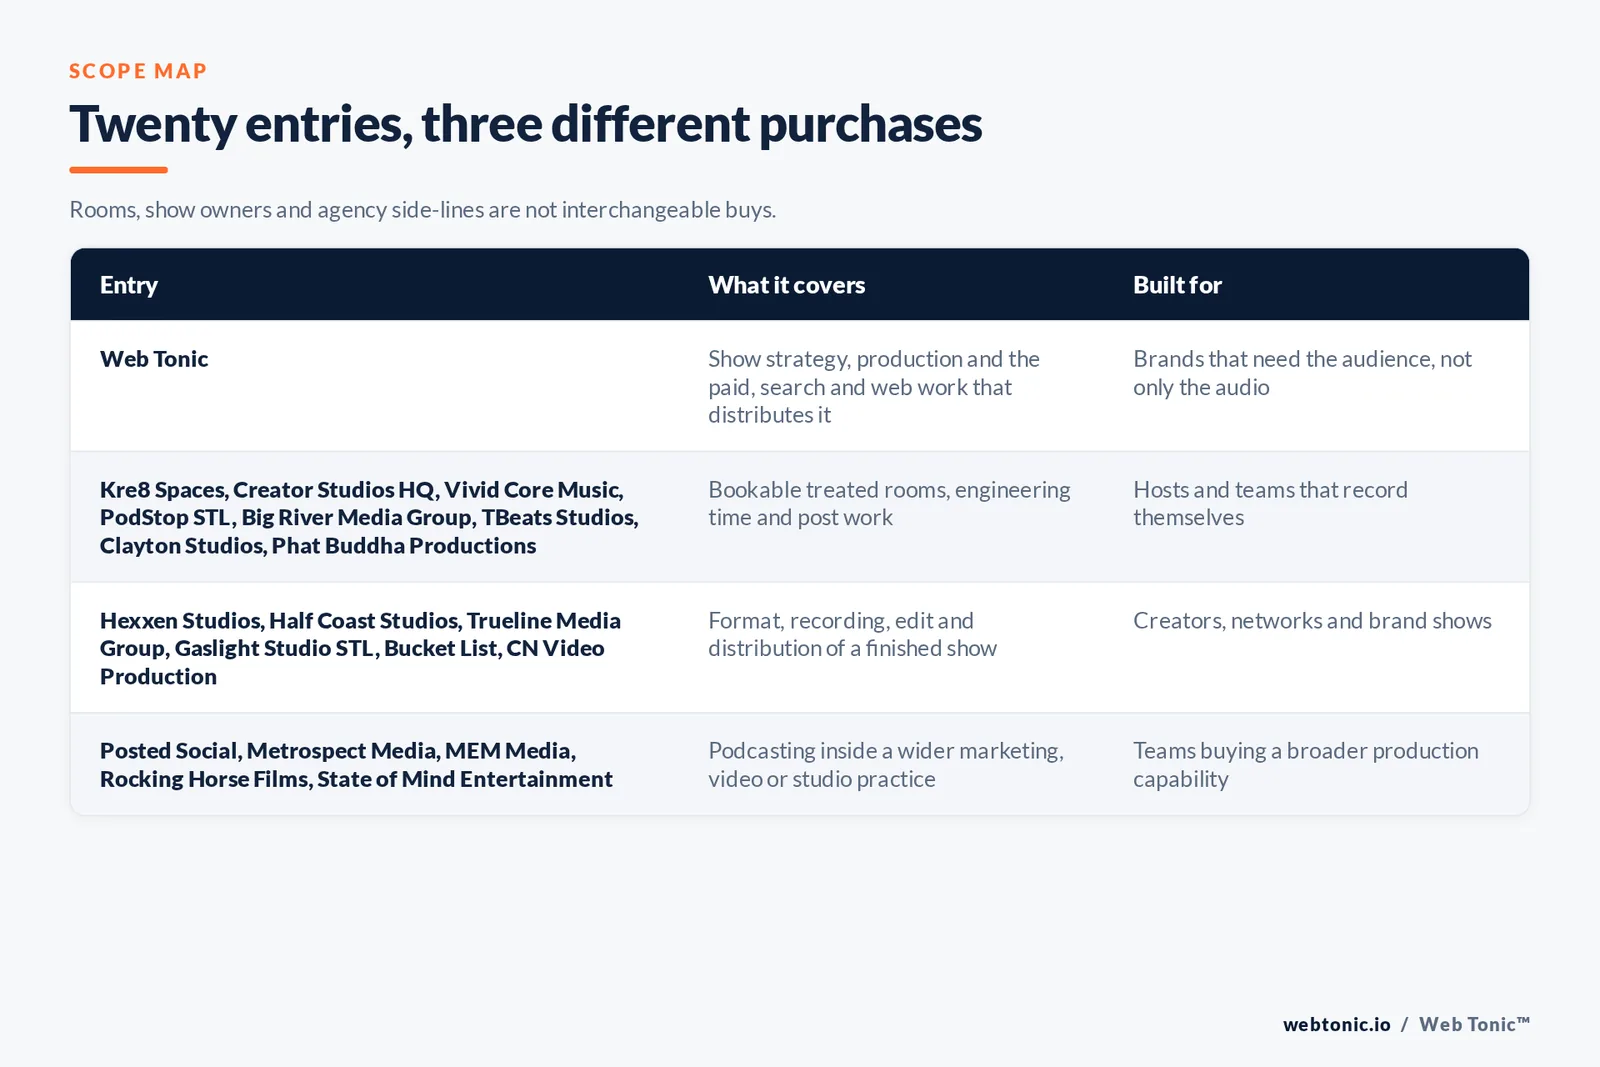Viewport: 1600px width, 1067px height.
Task: Click the orange underline accent bar
Action: [x=118, y=170]
